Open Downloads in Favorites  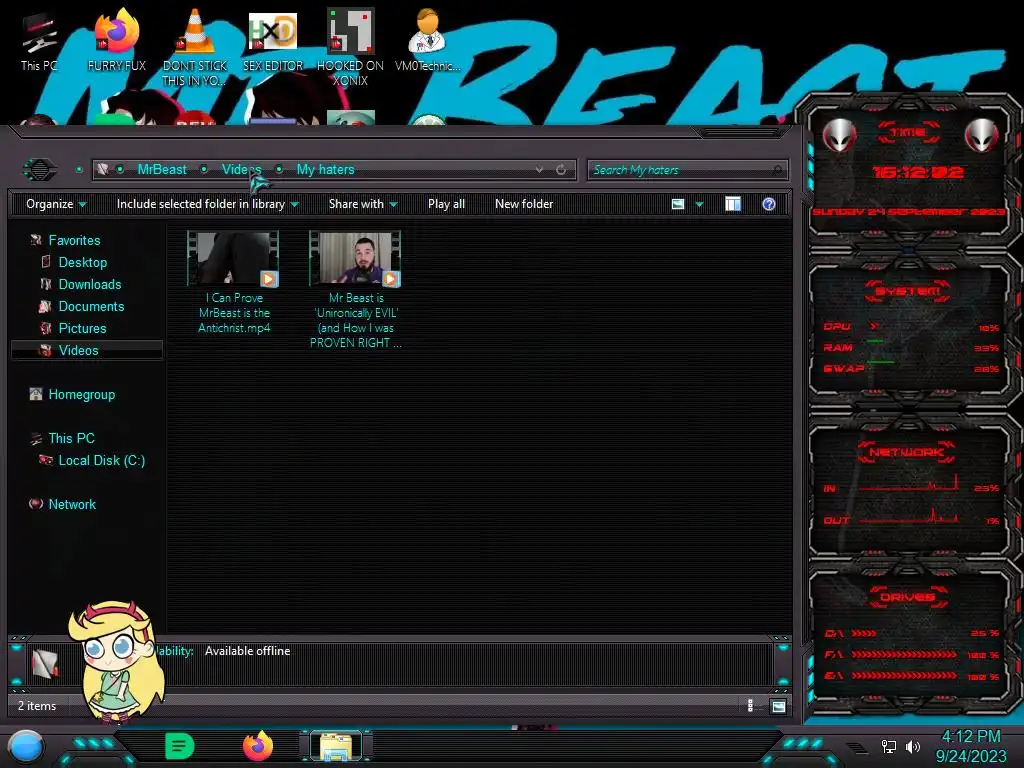pyautogui.click(x=89, y=285)
